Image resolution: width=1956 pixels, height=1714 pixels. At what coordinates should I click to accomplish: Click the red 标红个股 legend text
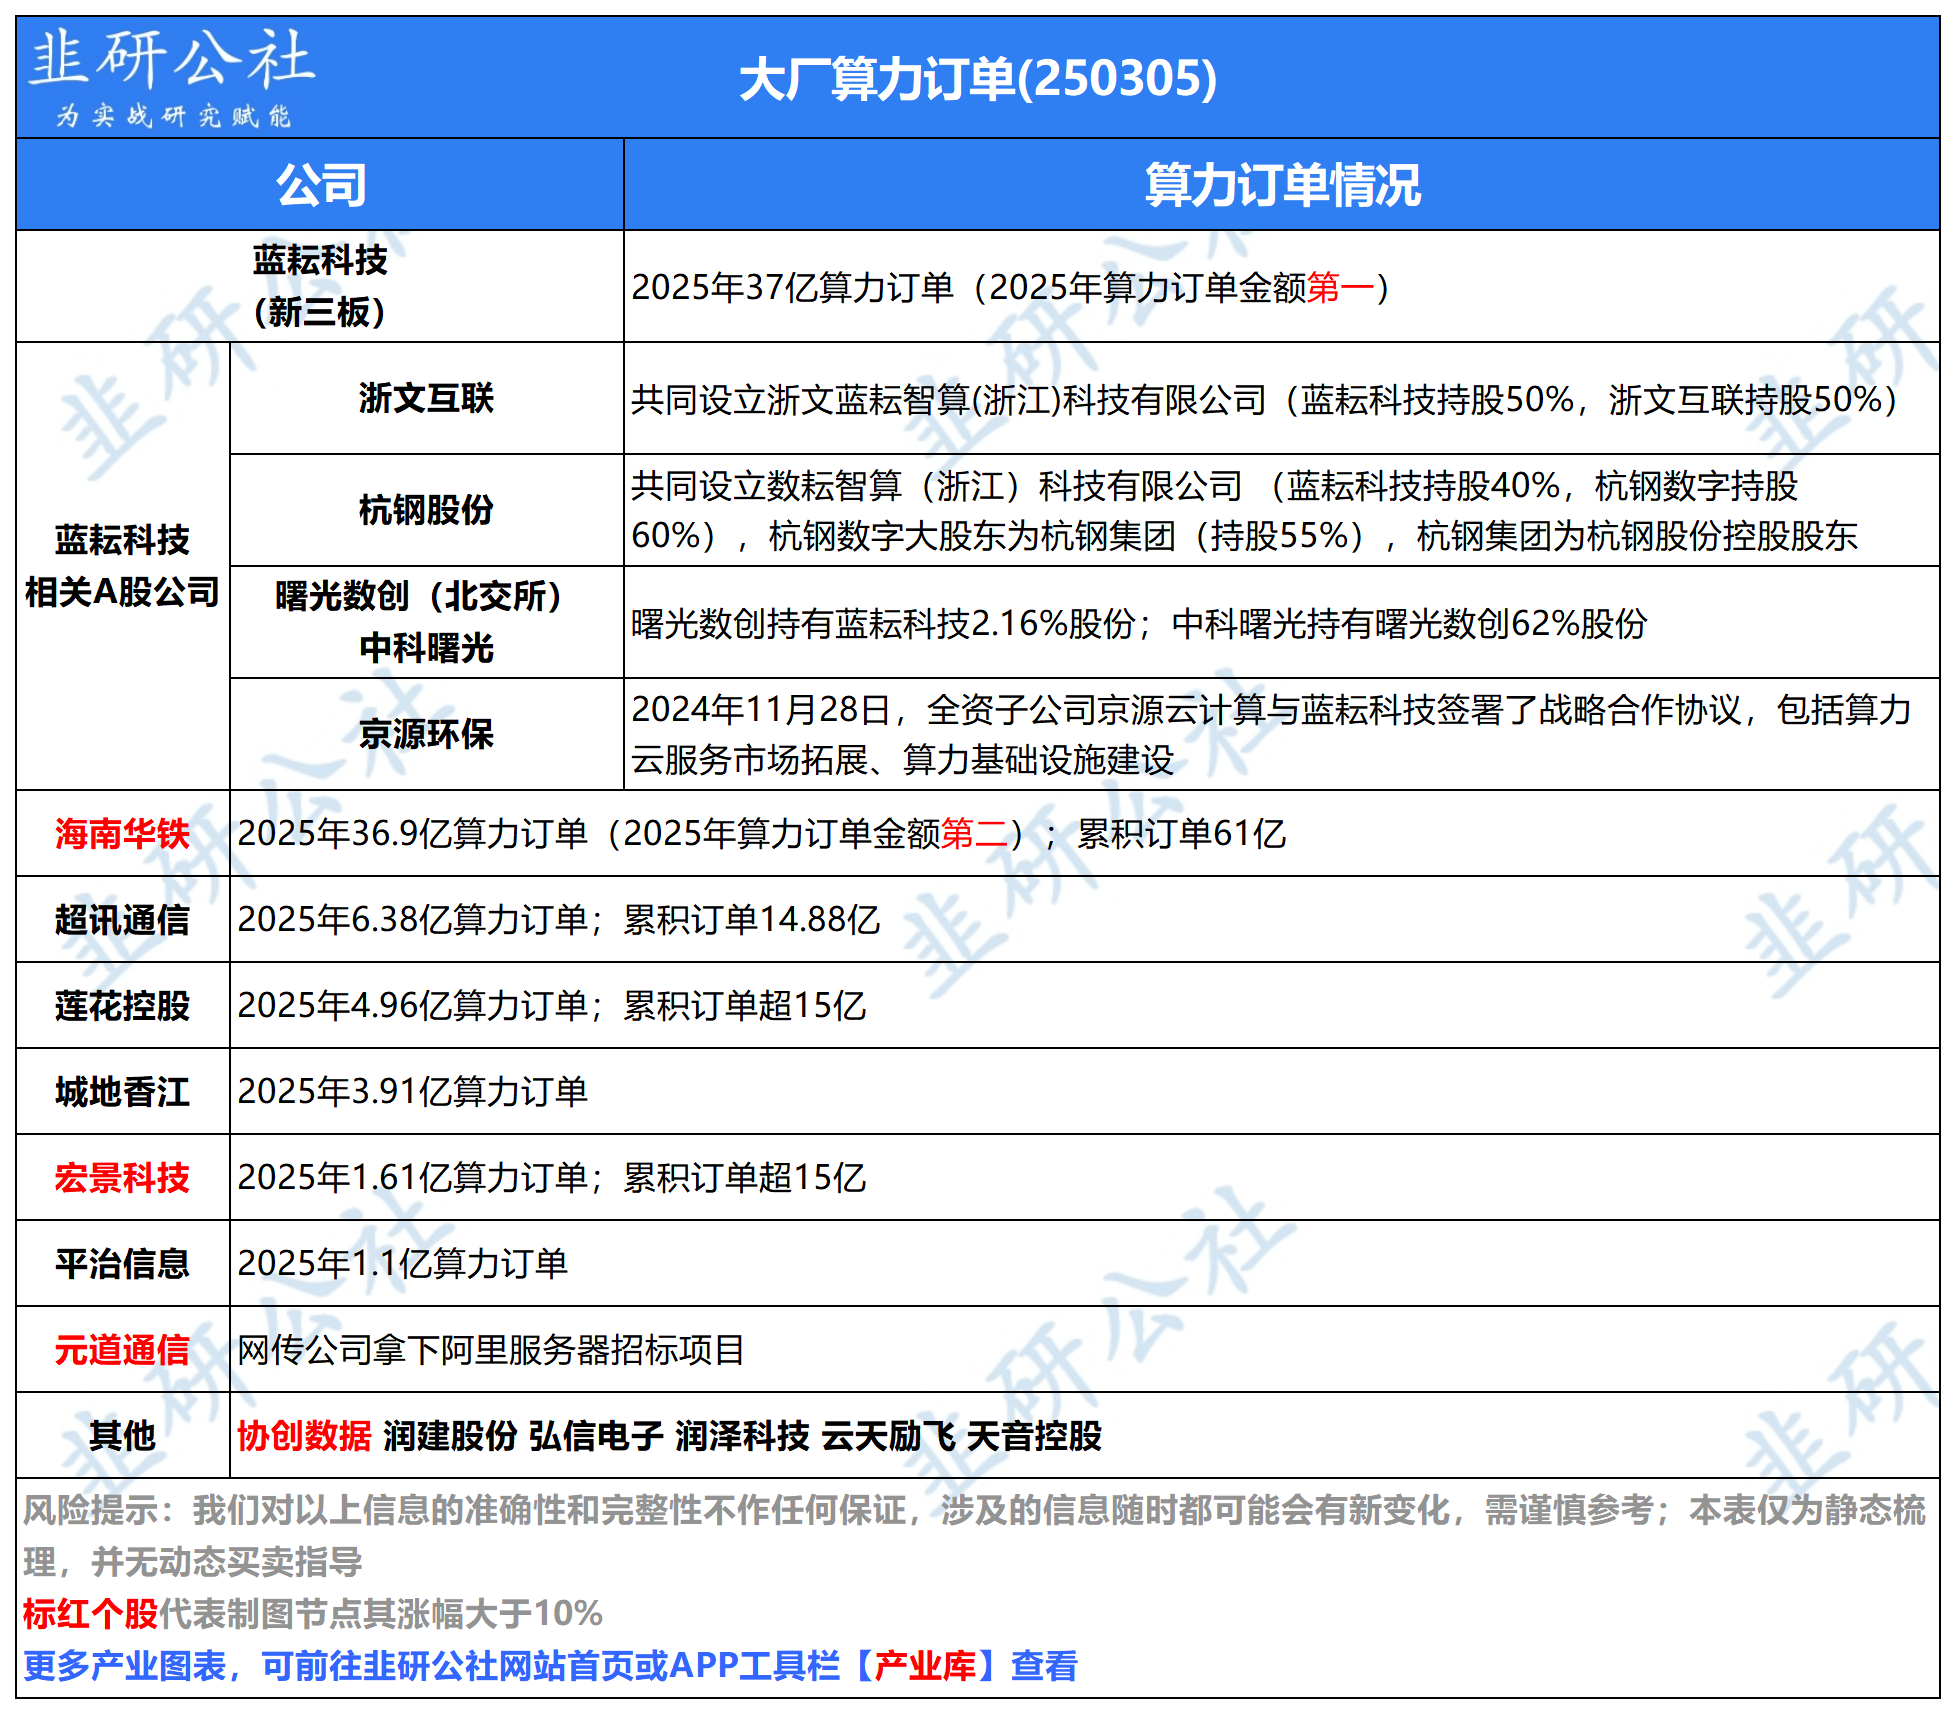pyautogui.click(x=90, y=1614)
